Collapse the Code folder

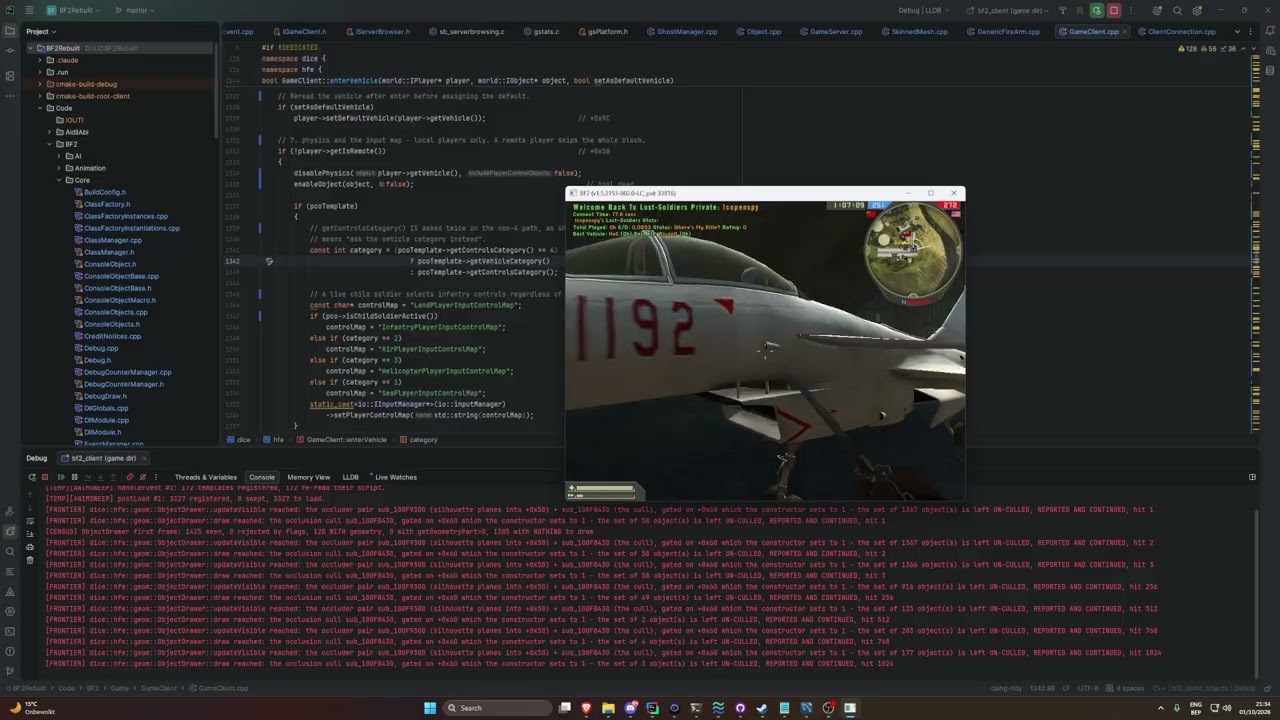(40, 108)
